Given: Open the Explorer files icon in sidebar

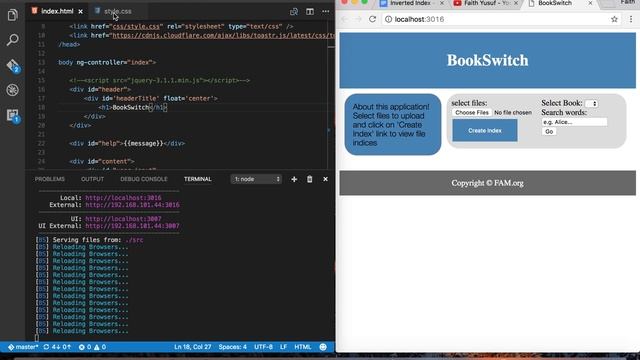Looking at the screenshot, I should [x=12, y=15].
